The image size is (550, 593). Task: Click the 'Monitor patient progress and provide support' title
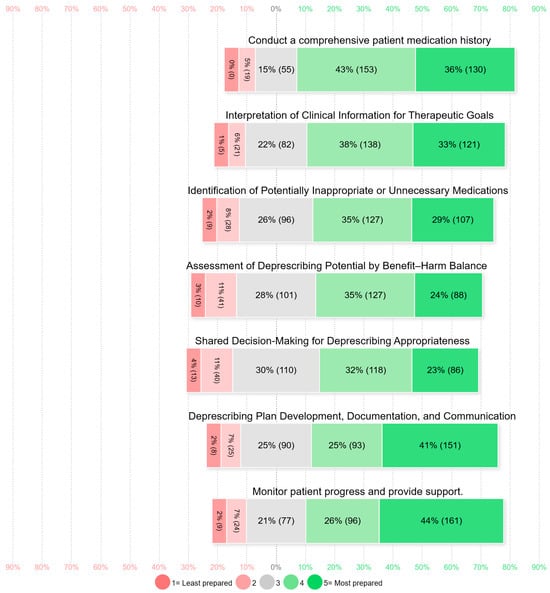[357, 492]
